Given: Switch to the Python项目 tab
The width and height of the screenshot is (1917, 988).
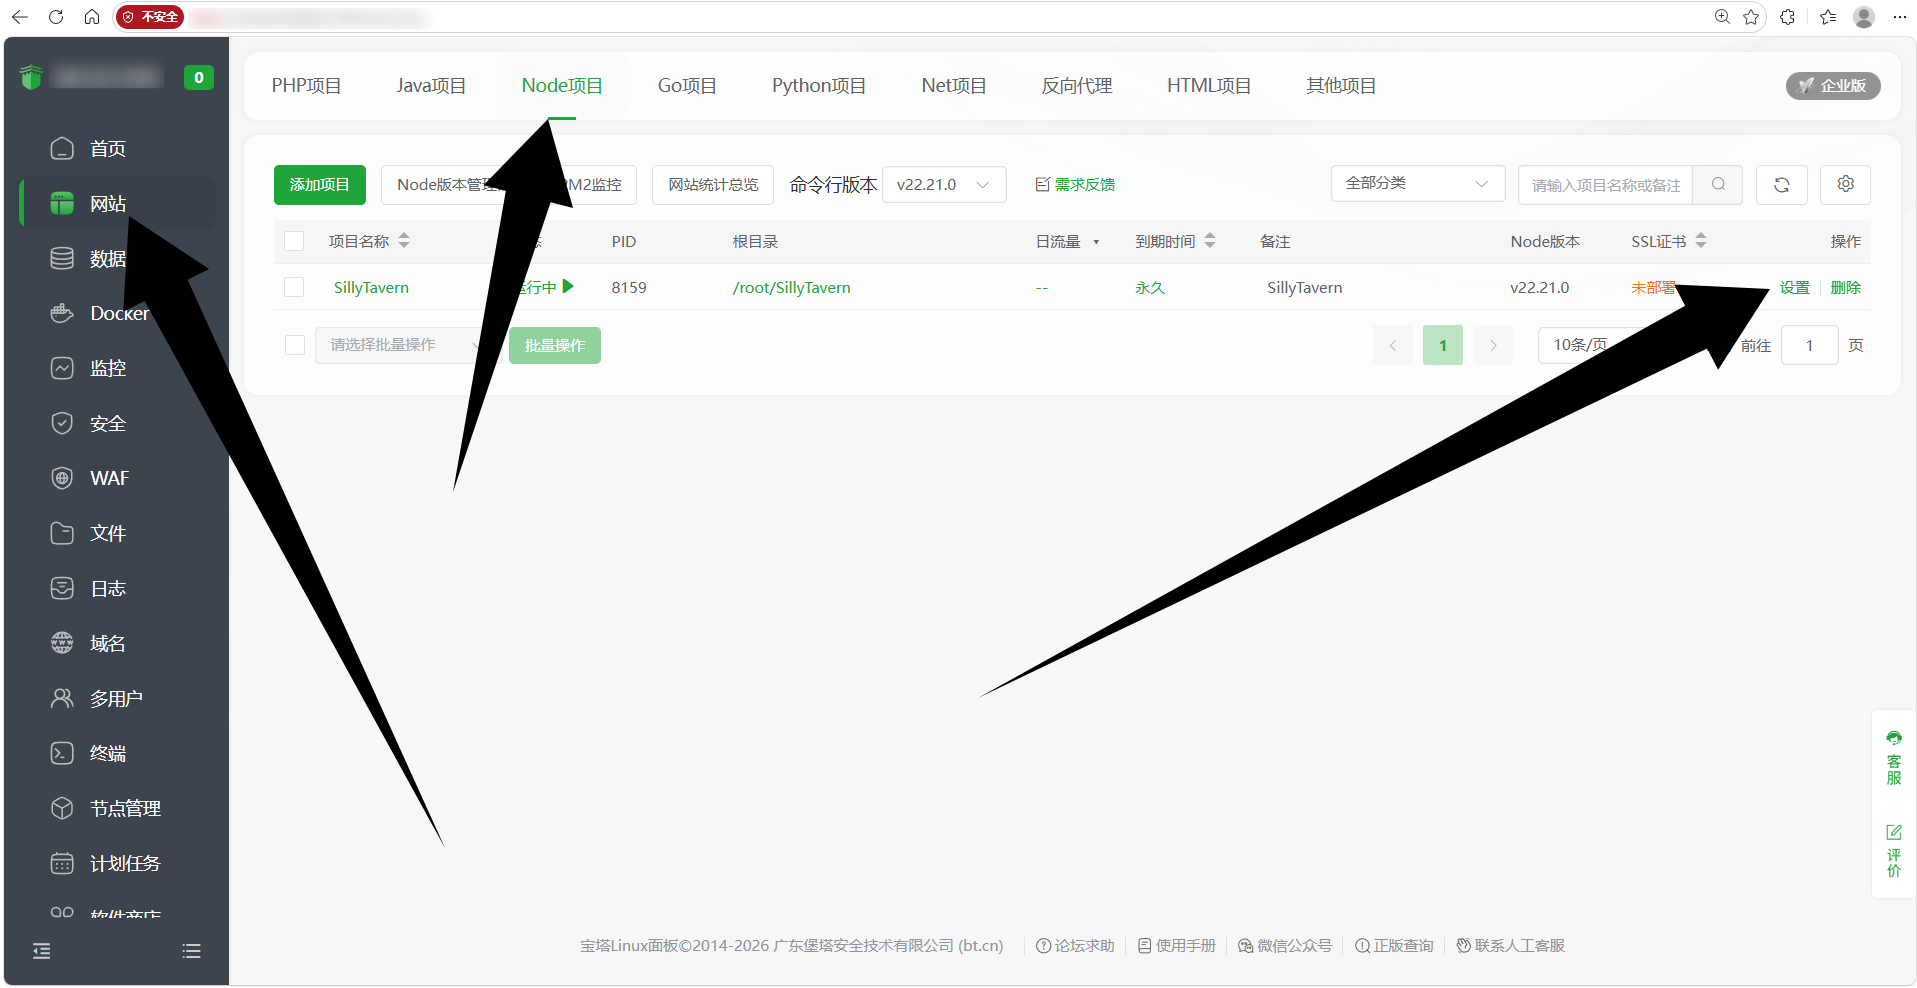Looking at the screenshot, I should (818, 86).
